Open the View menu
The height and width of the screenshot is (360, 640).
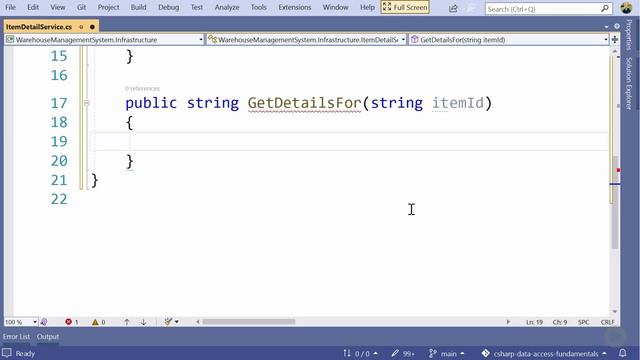point(58,7)
